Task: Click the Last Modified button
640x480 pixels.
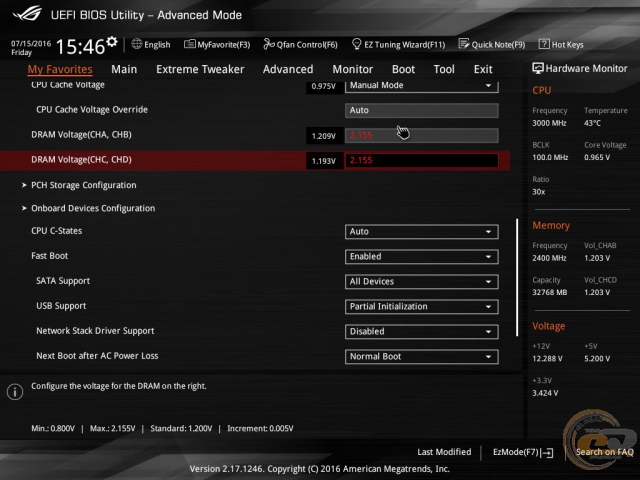Action: (444, 452)
